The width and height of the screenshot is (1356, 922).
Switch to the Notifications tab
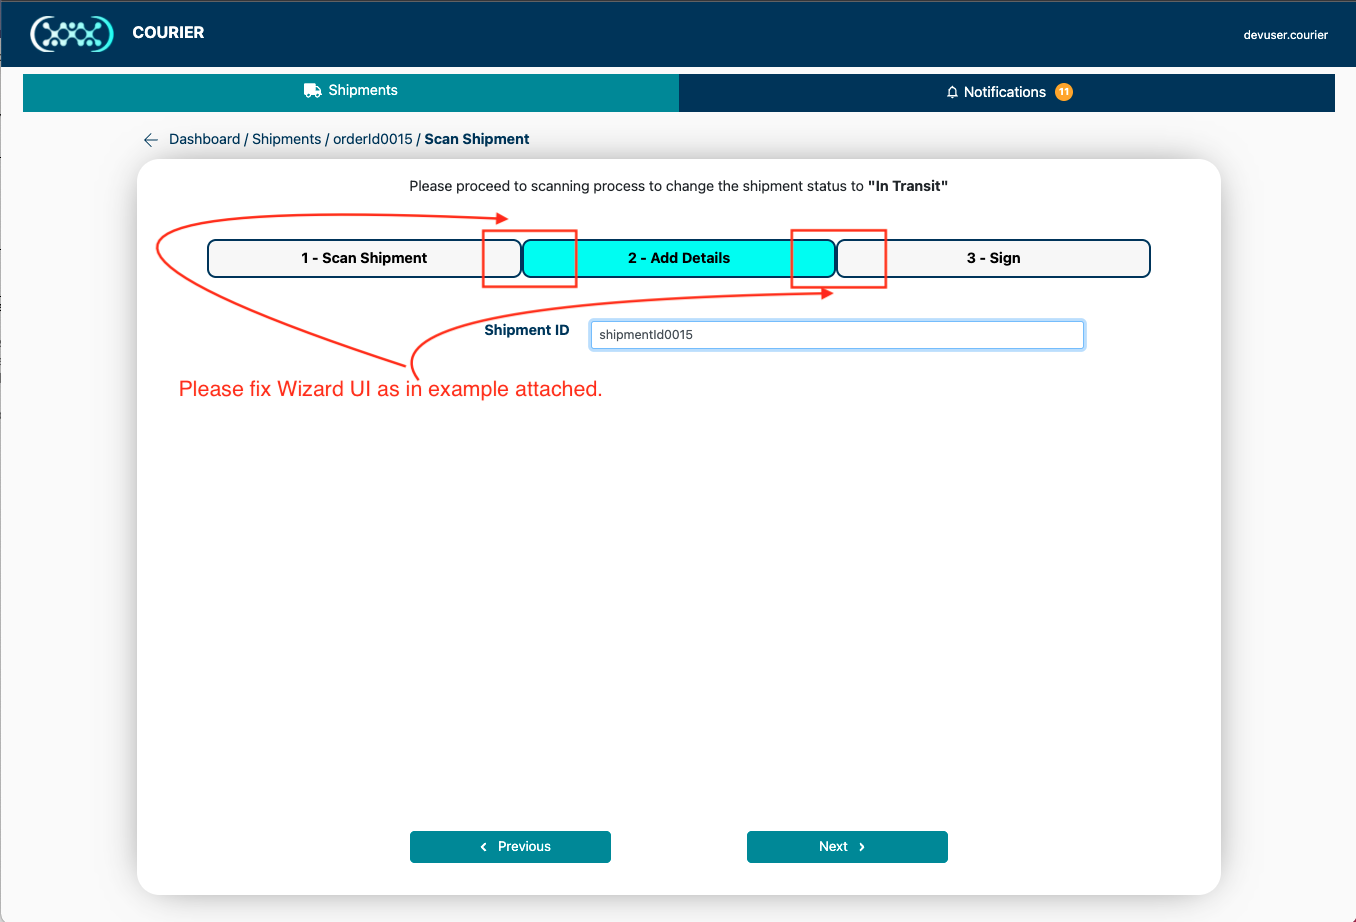[x=1007, y=91]
